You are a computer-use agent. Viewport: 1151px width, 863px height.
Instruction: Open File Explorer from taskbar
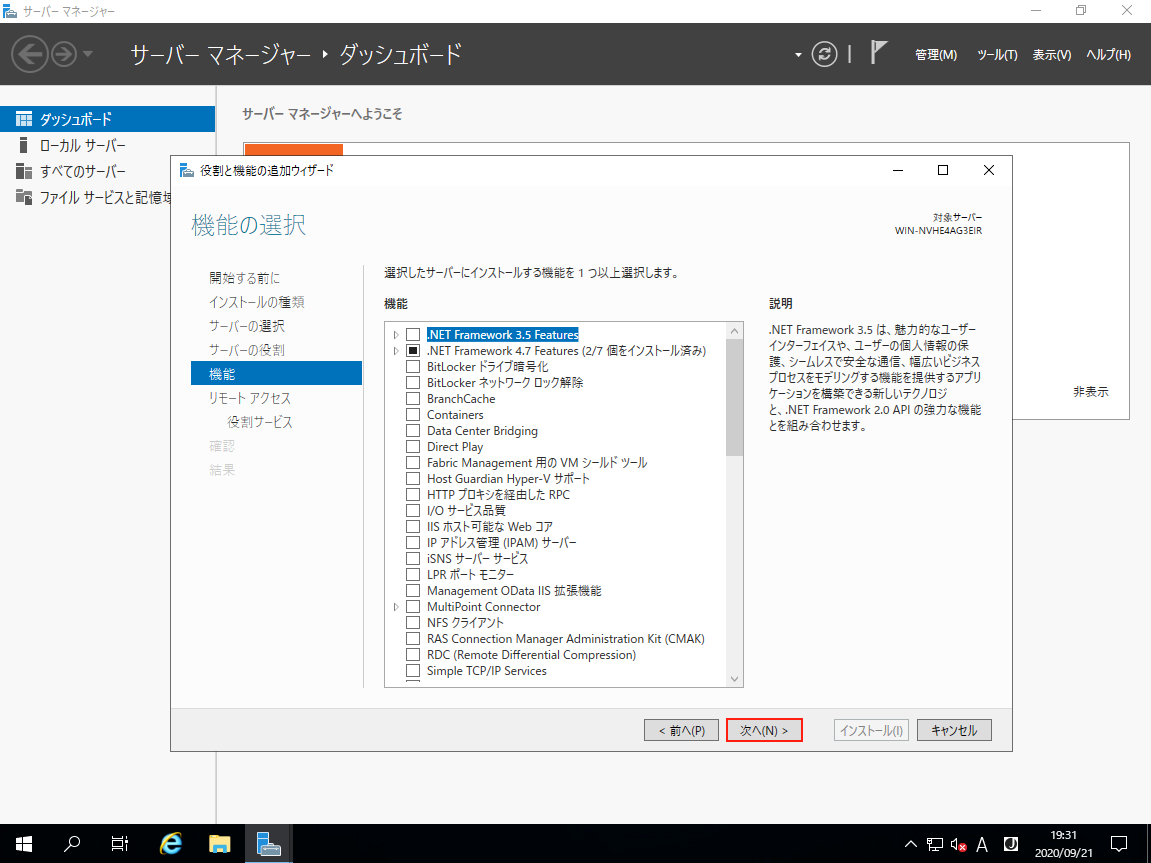pyautogui.click(x=219, y=844)
